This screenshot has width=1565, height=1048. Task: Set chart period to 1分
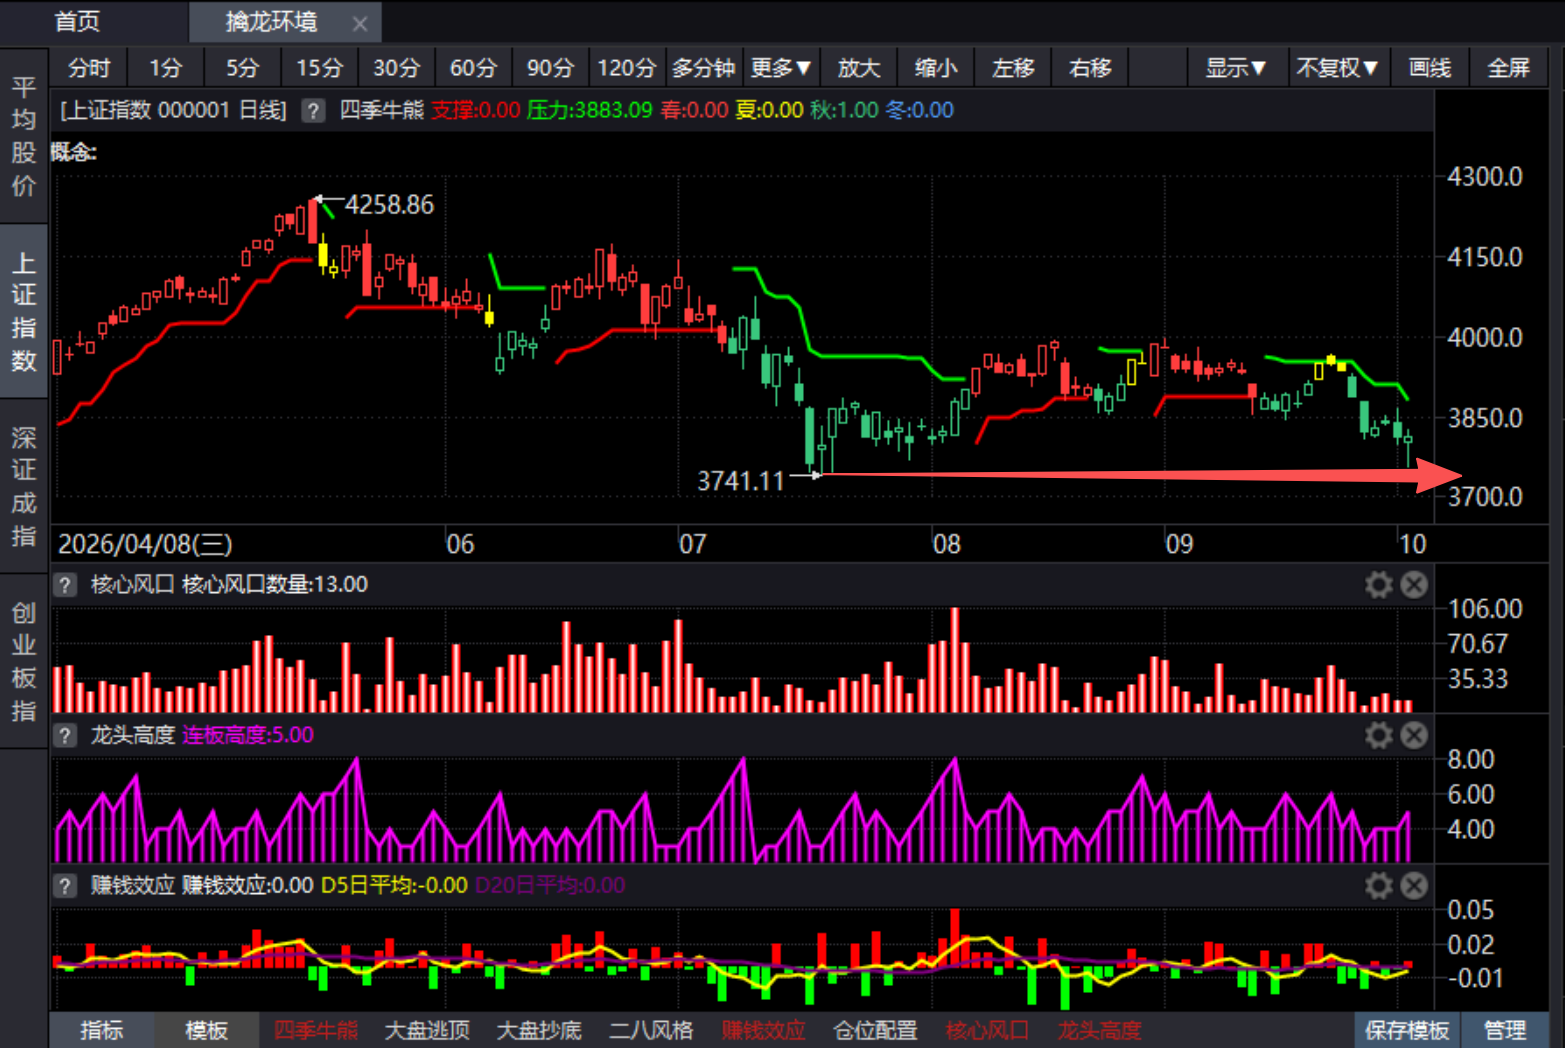(166, 68)
